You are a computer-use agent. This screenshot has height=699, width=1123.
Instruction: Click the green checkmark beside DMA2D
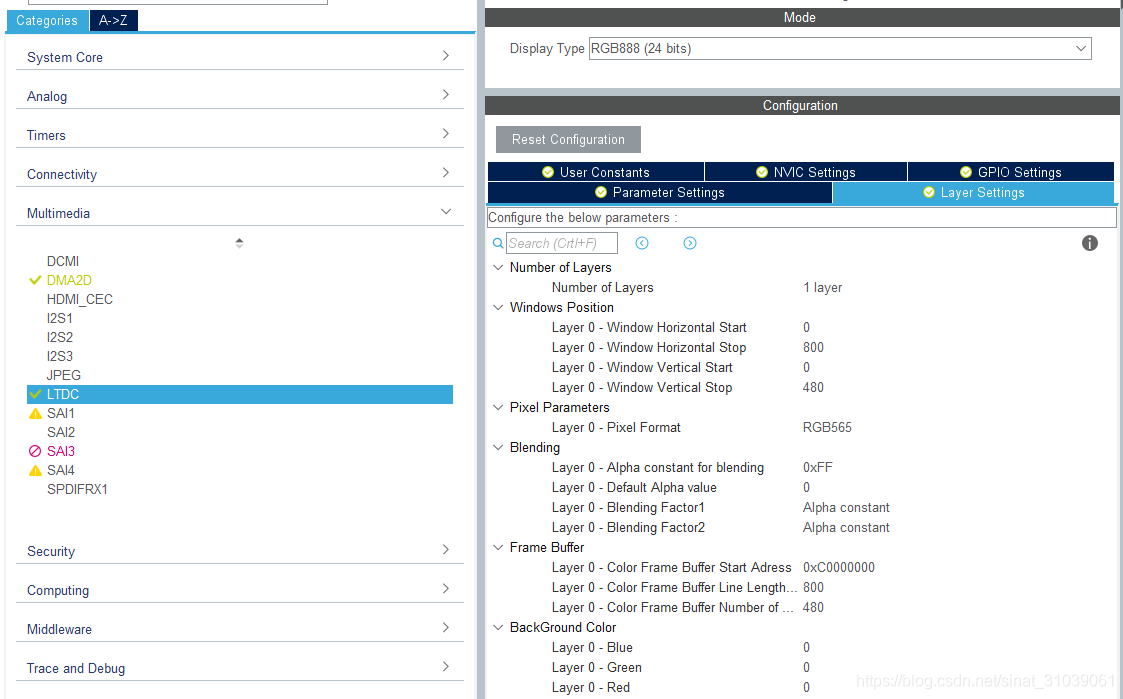[x=35, y=280]
